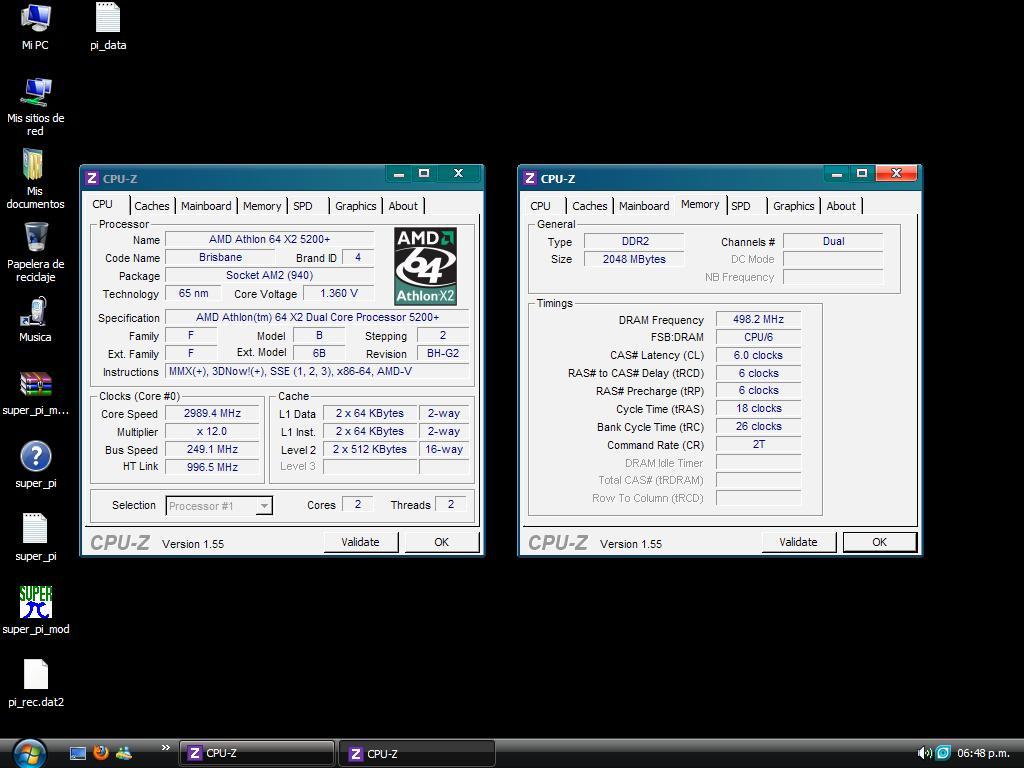This screenshot has height=768, width=1024.
Task: Switch to Caches tab in left CPU-Z window
Action: [152, 206]
